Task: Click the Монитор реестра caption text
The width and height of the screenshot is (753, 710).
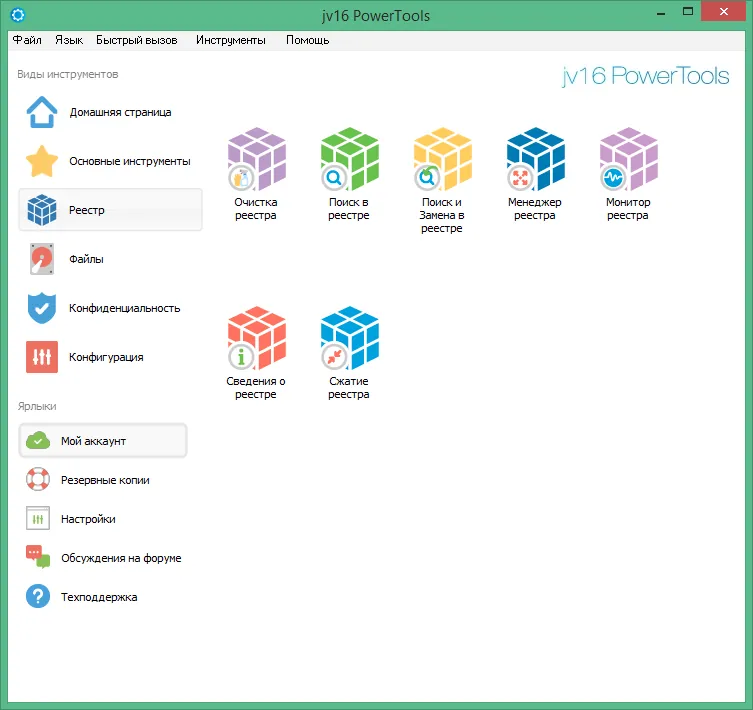Action: [628, 208]
